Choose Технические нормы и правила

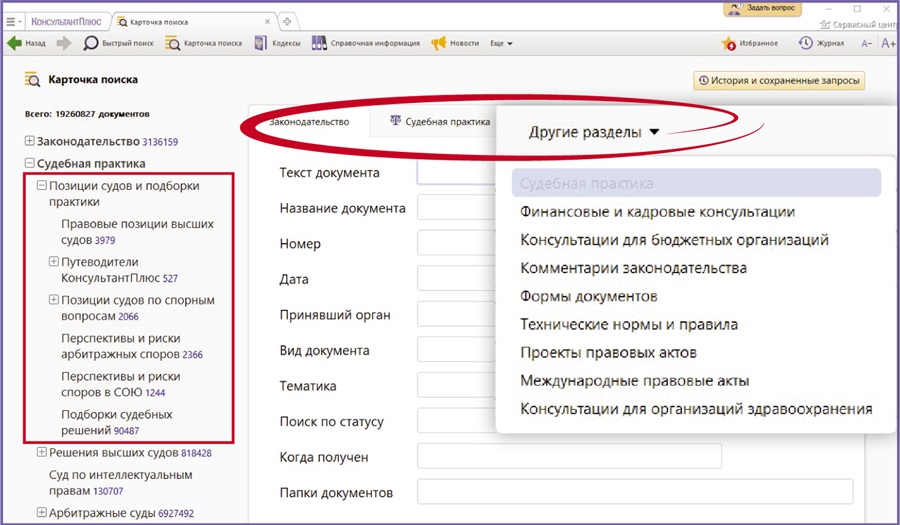point(629,324)
